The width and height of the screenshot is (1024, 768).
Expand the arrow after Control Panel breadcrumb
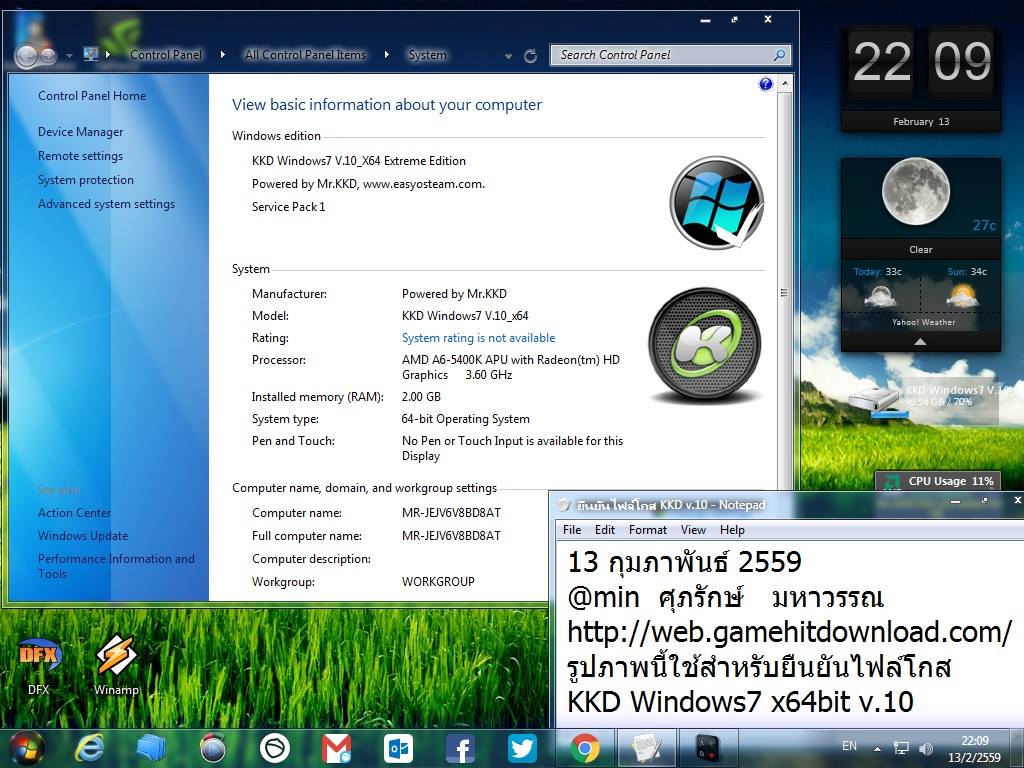click(223, 55)
